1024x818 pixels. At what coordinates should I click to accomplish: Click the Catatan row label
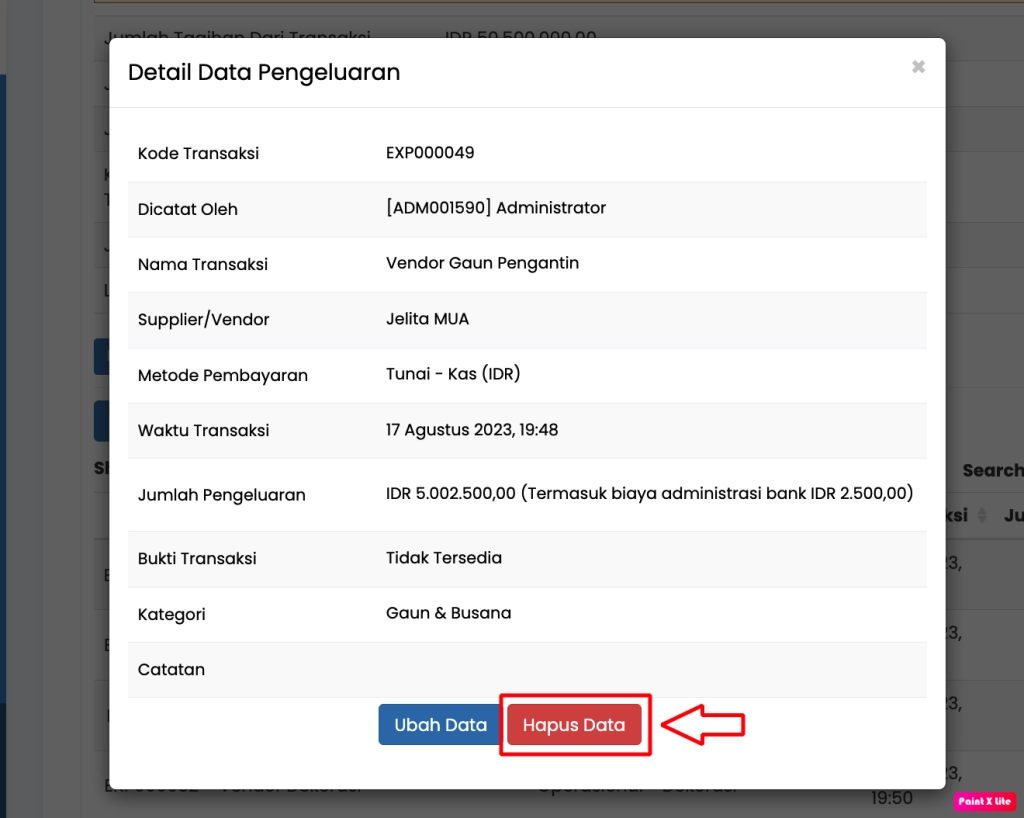171,669
